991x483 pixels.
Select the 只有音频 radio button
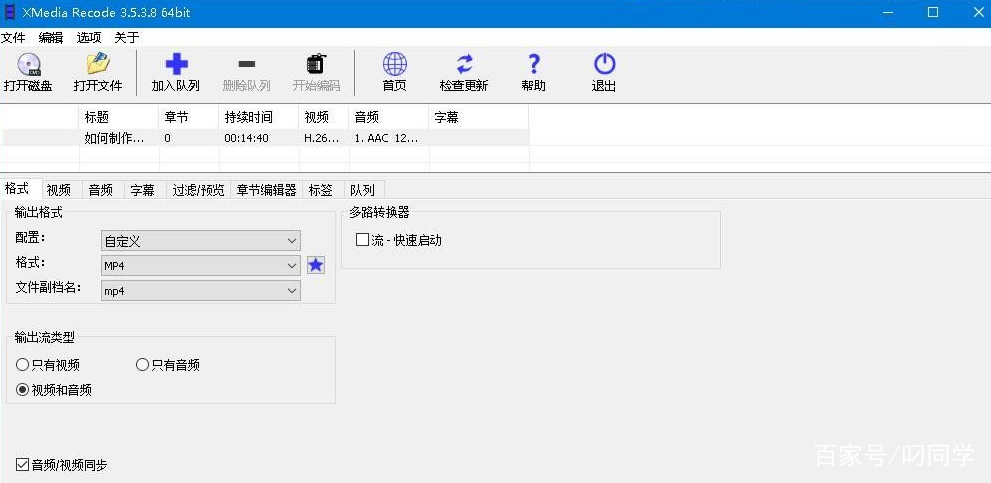142,365
